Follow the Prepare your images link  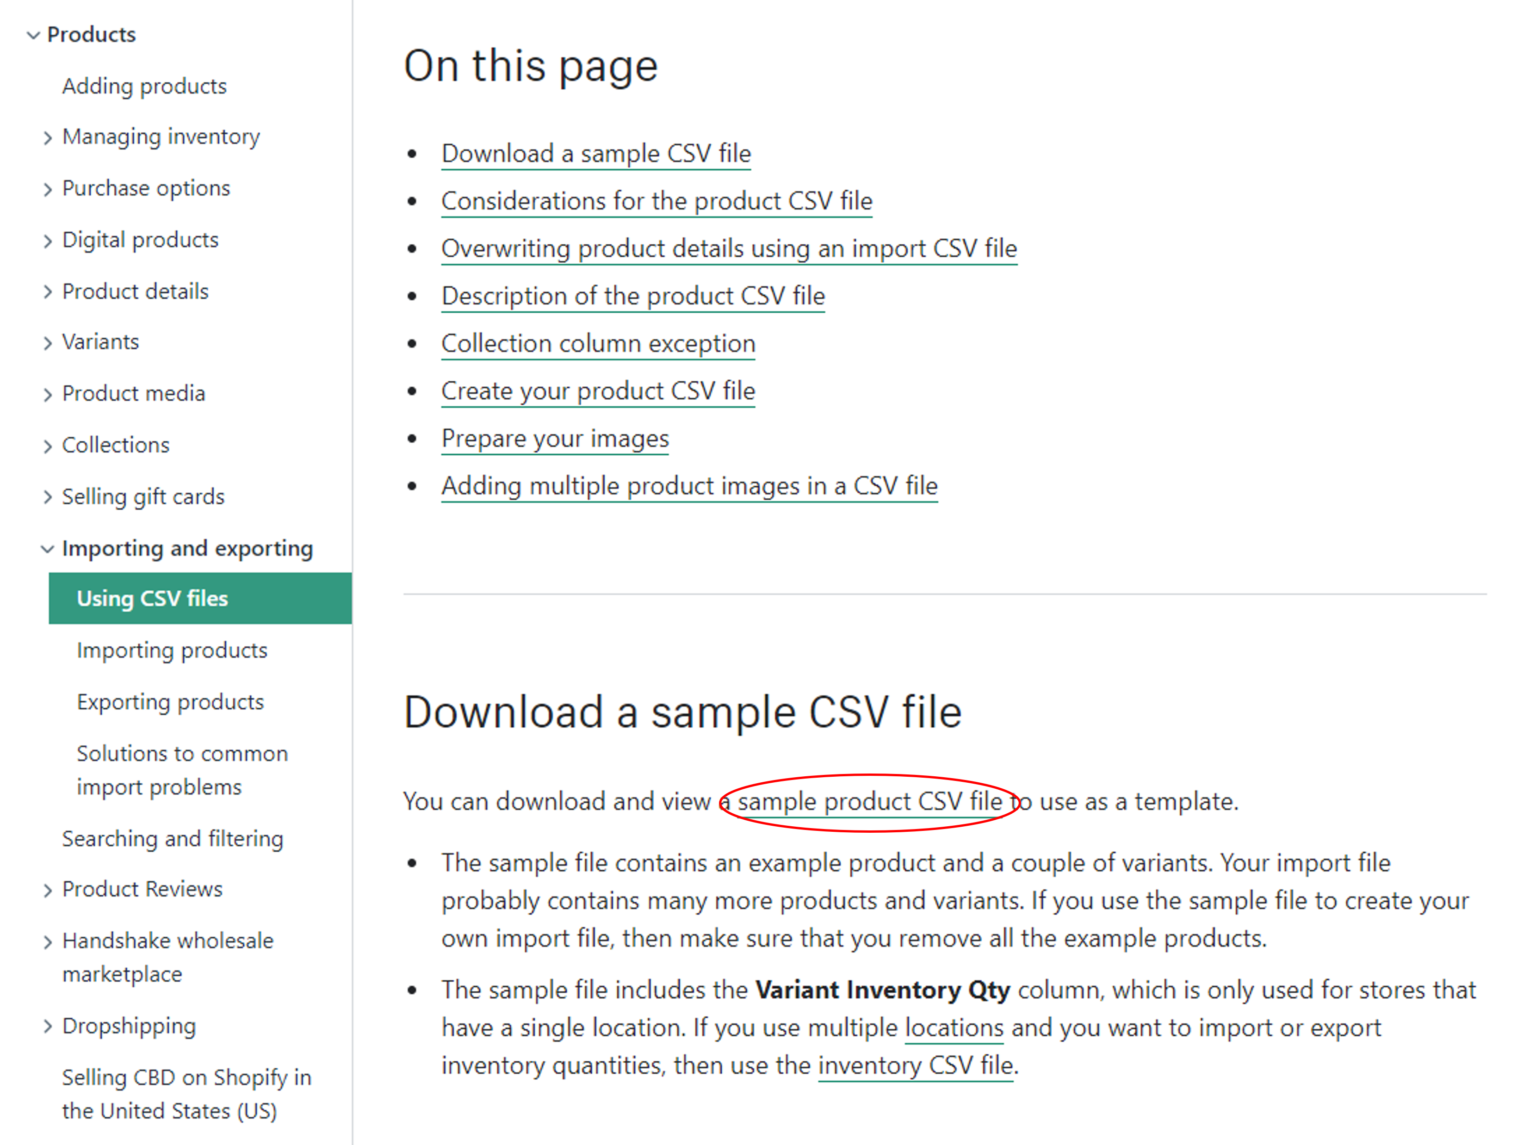tap(554, 438)
